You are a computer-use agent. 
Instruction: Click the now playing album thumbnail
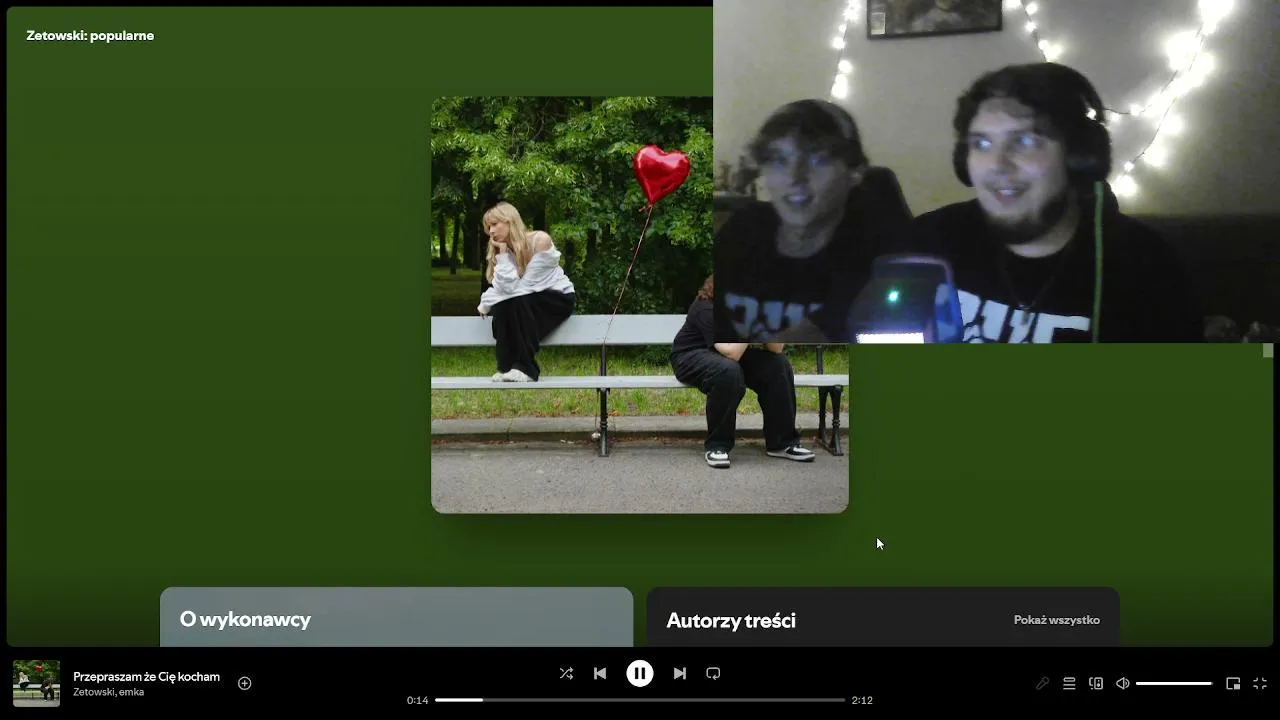click(36, 683)
